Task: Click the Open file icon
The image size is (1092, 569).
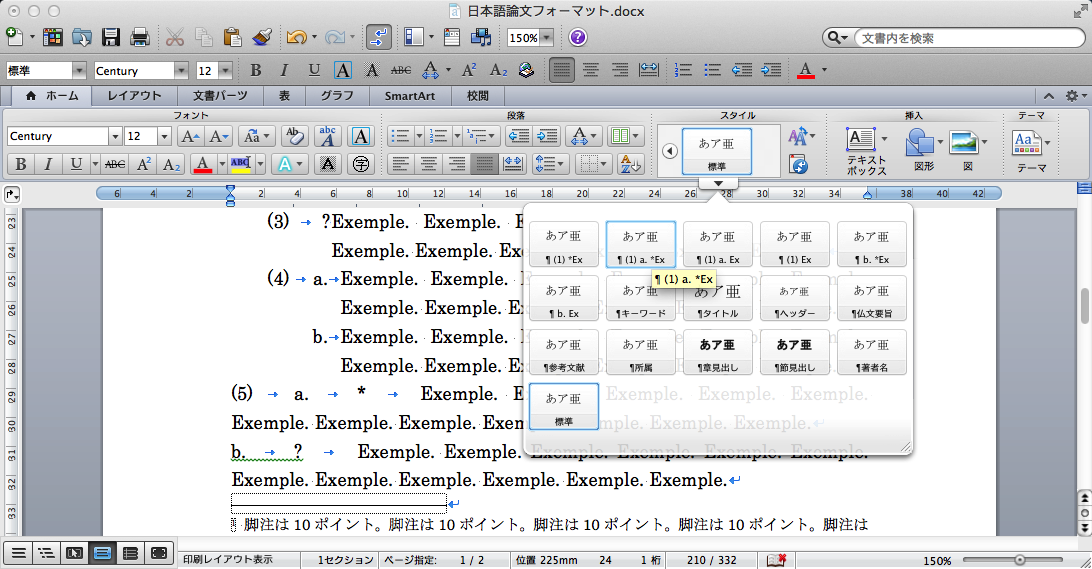Action: tap(81, 37)
